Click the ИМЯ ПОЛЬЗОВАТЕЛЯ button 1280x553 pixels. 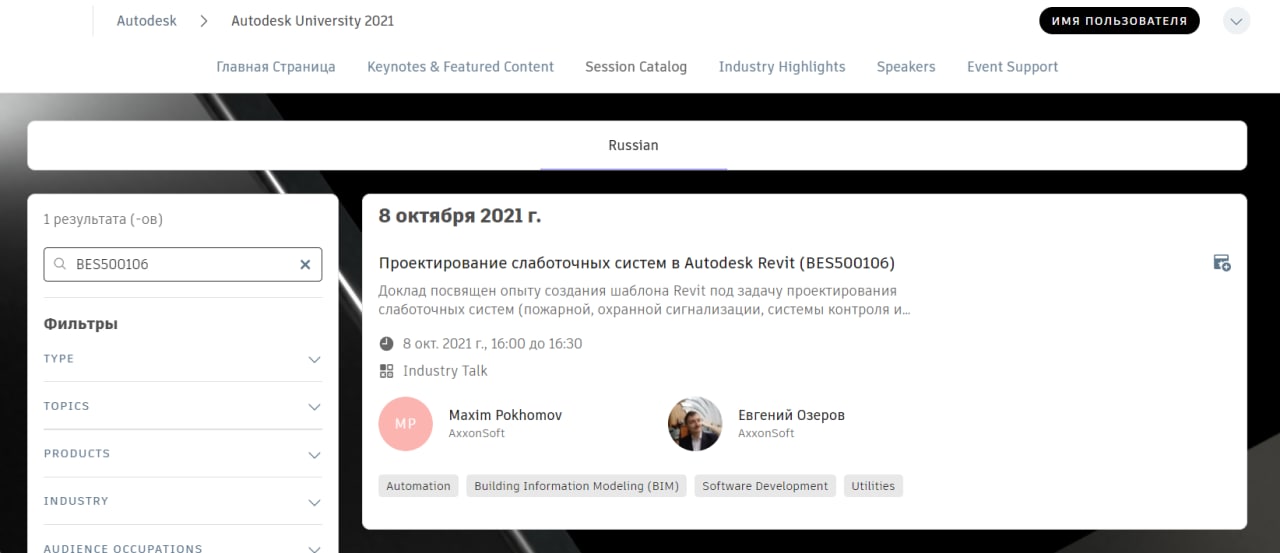point(1119,21)
